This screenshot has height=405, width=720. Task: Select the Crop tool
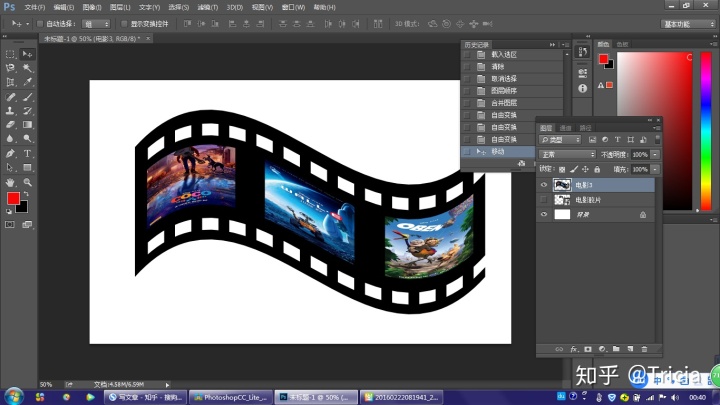point(10,82)
